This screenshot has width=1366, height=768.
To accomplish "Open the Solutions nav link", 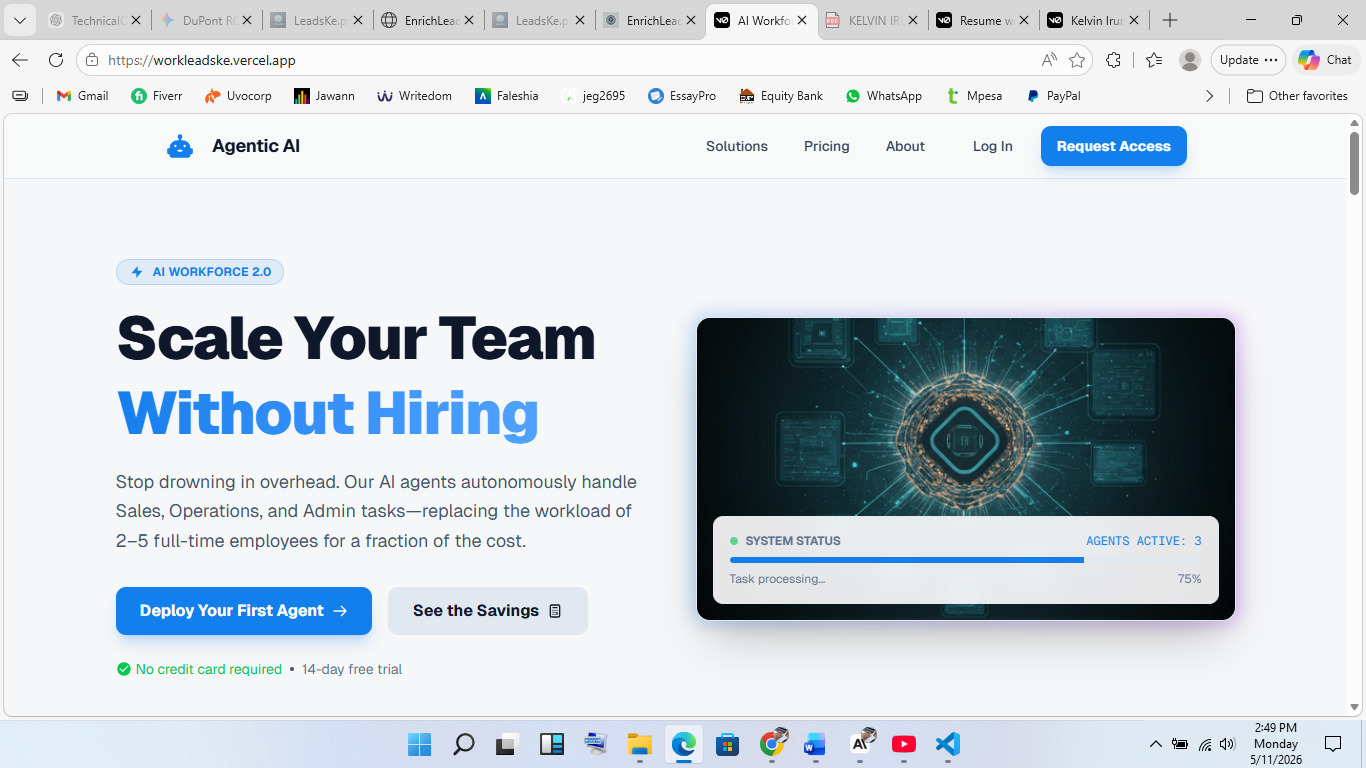I will point(737,146).
